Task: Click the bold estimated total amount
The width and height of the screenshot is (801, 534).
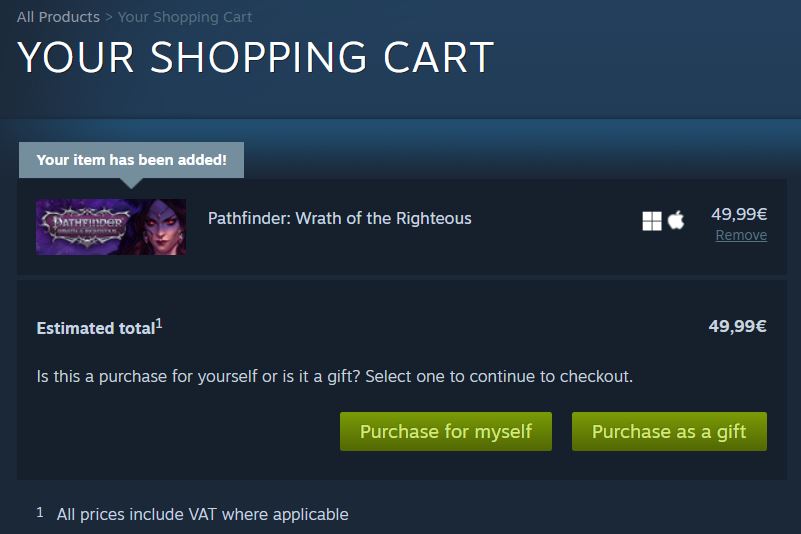Action: click(738, 326)
